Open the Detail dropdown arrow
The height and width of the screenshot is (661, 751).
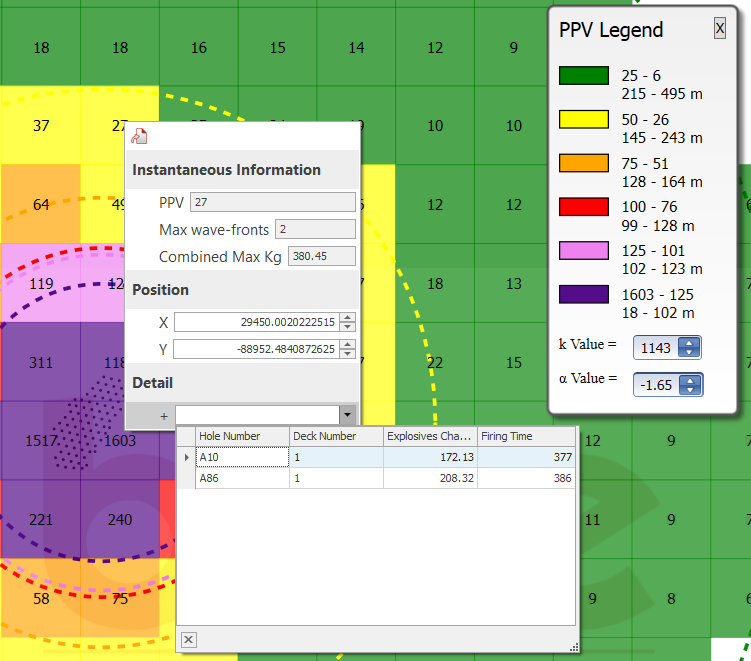347,414
